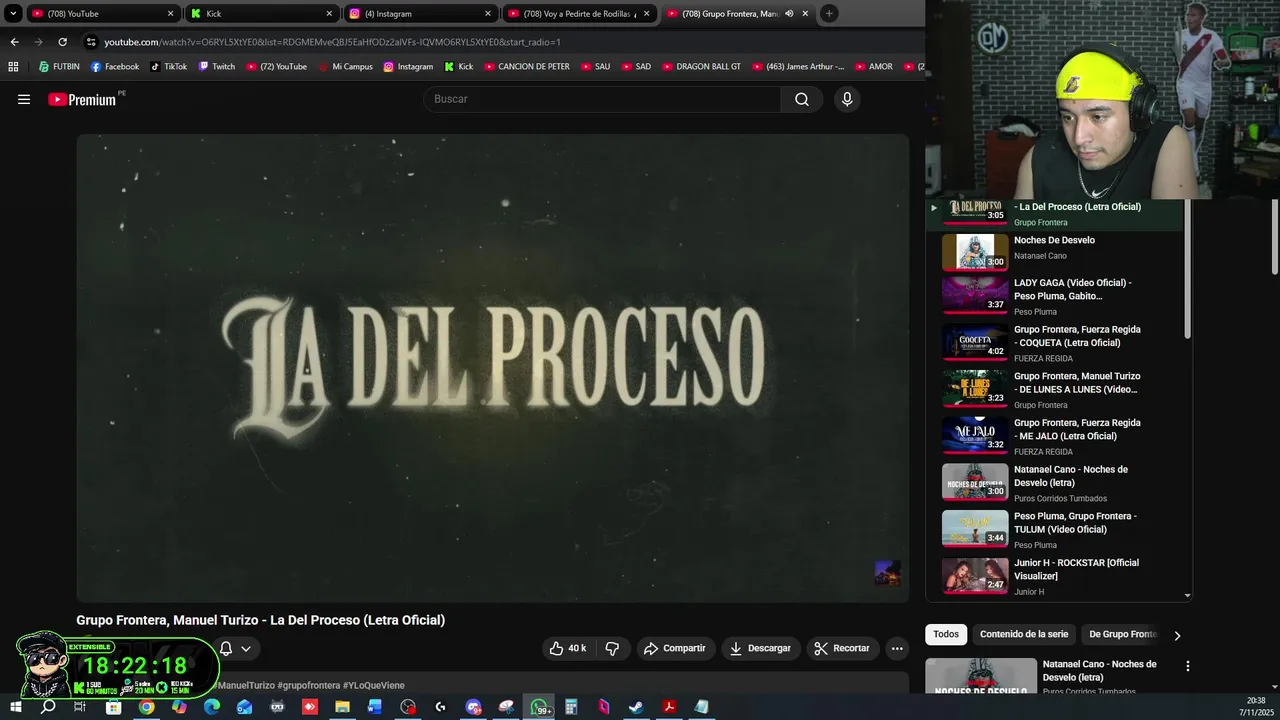Screen dimensions: 1280x720
Task: Open Adobe Acrobat from taskbar
Action: [x=669, y=707]
